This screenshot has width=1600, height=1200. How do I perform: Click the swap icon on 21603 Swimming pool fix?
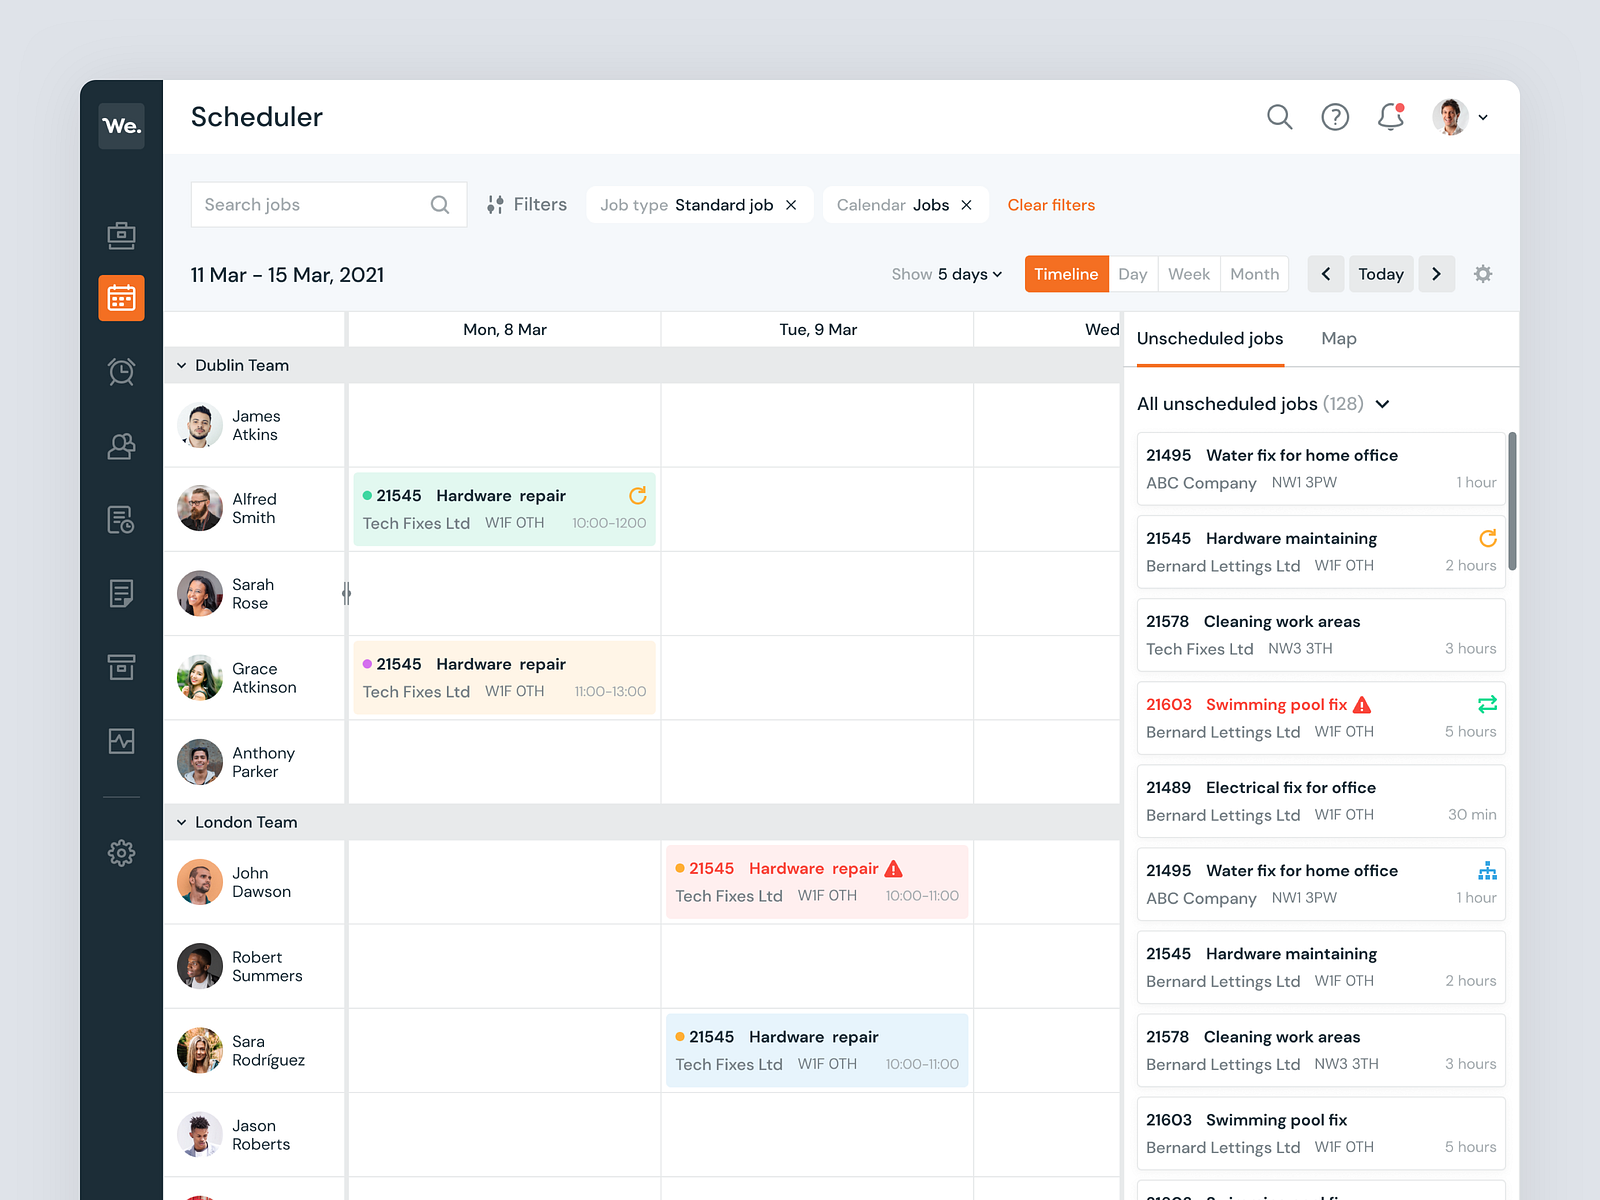pyautogui.click(x=1488, y=704)
